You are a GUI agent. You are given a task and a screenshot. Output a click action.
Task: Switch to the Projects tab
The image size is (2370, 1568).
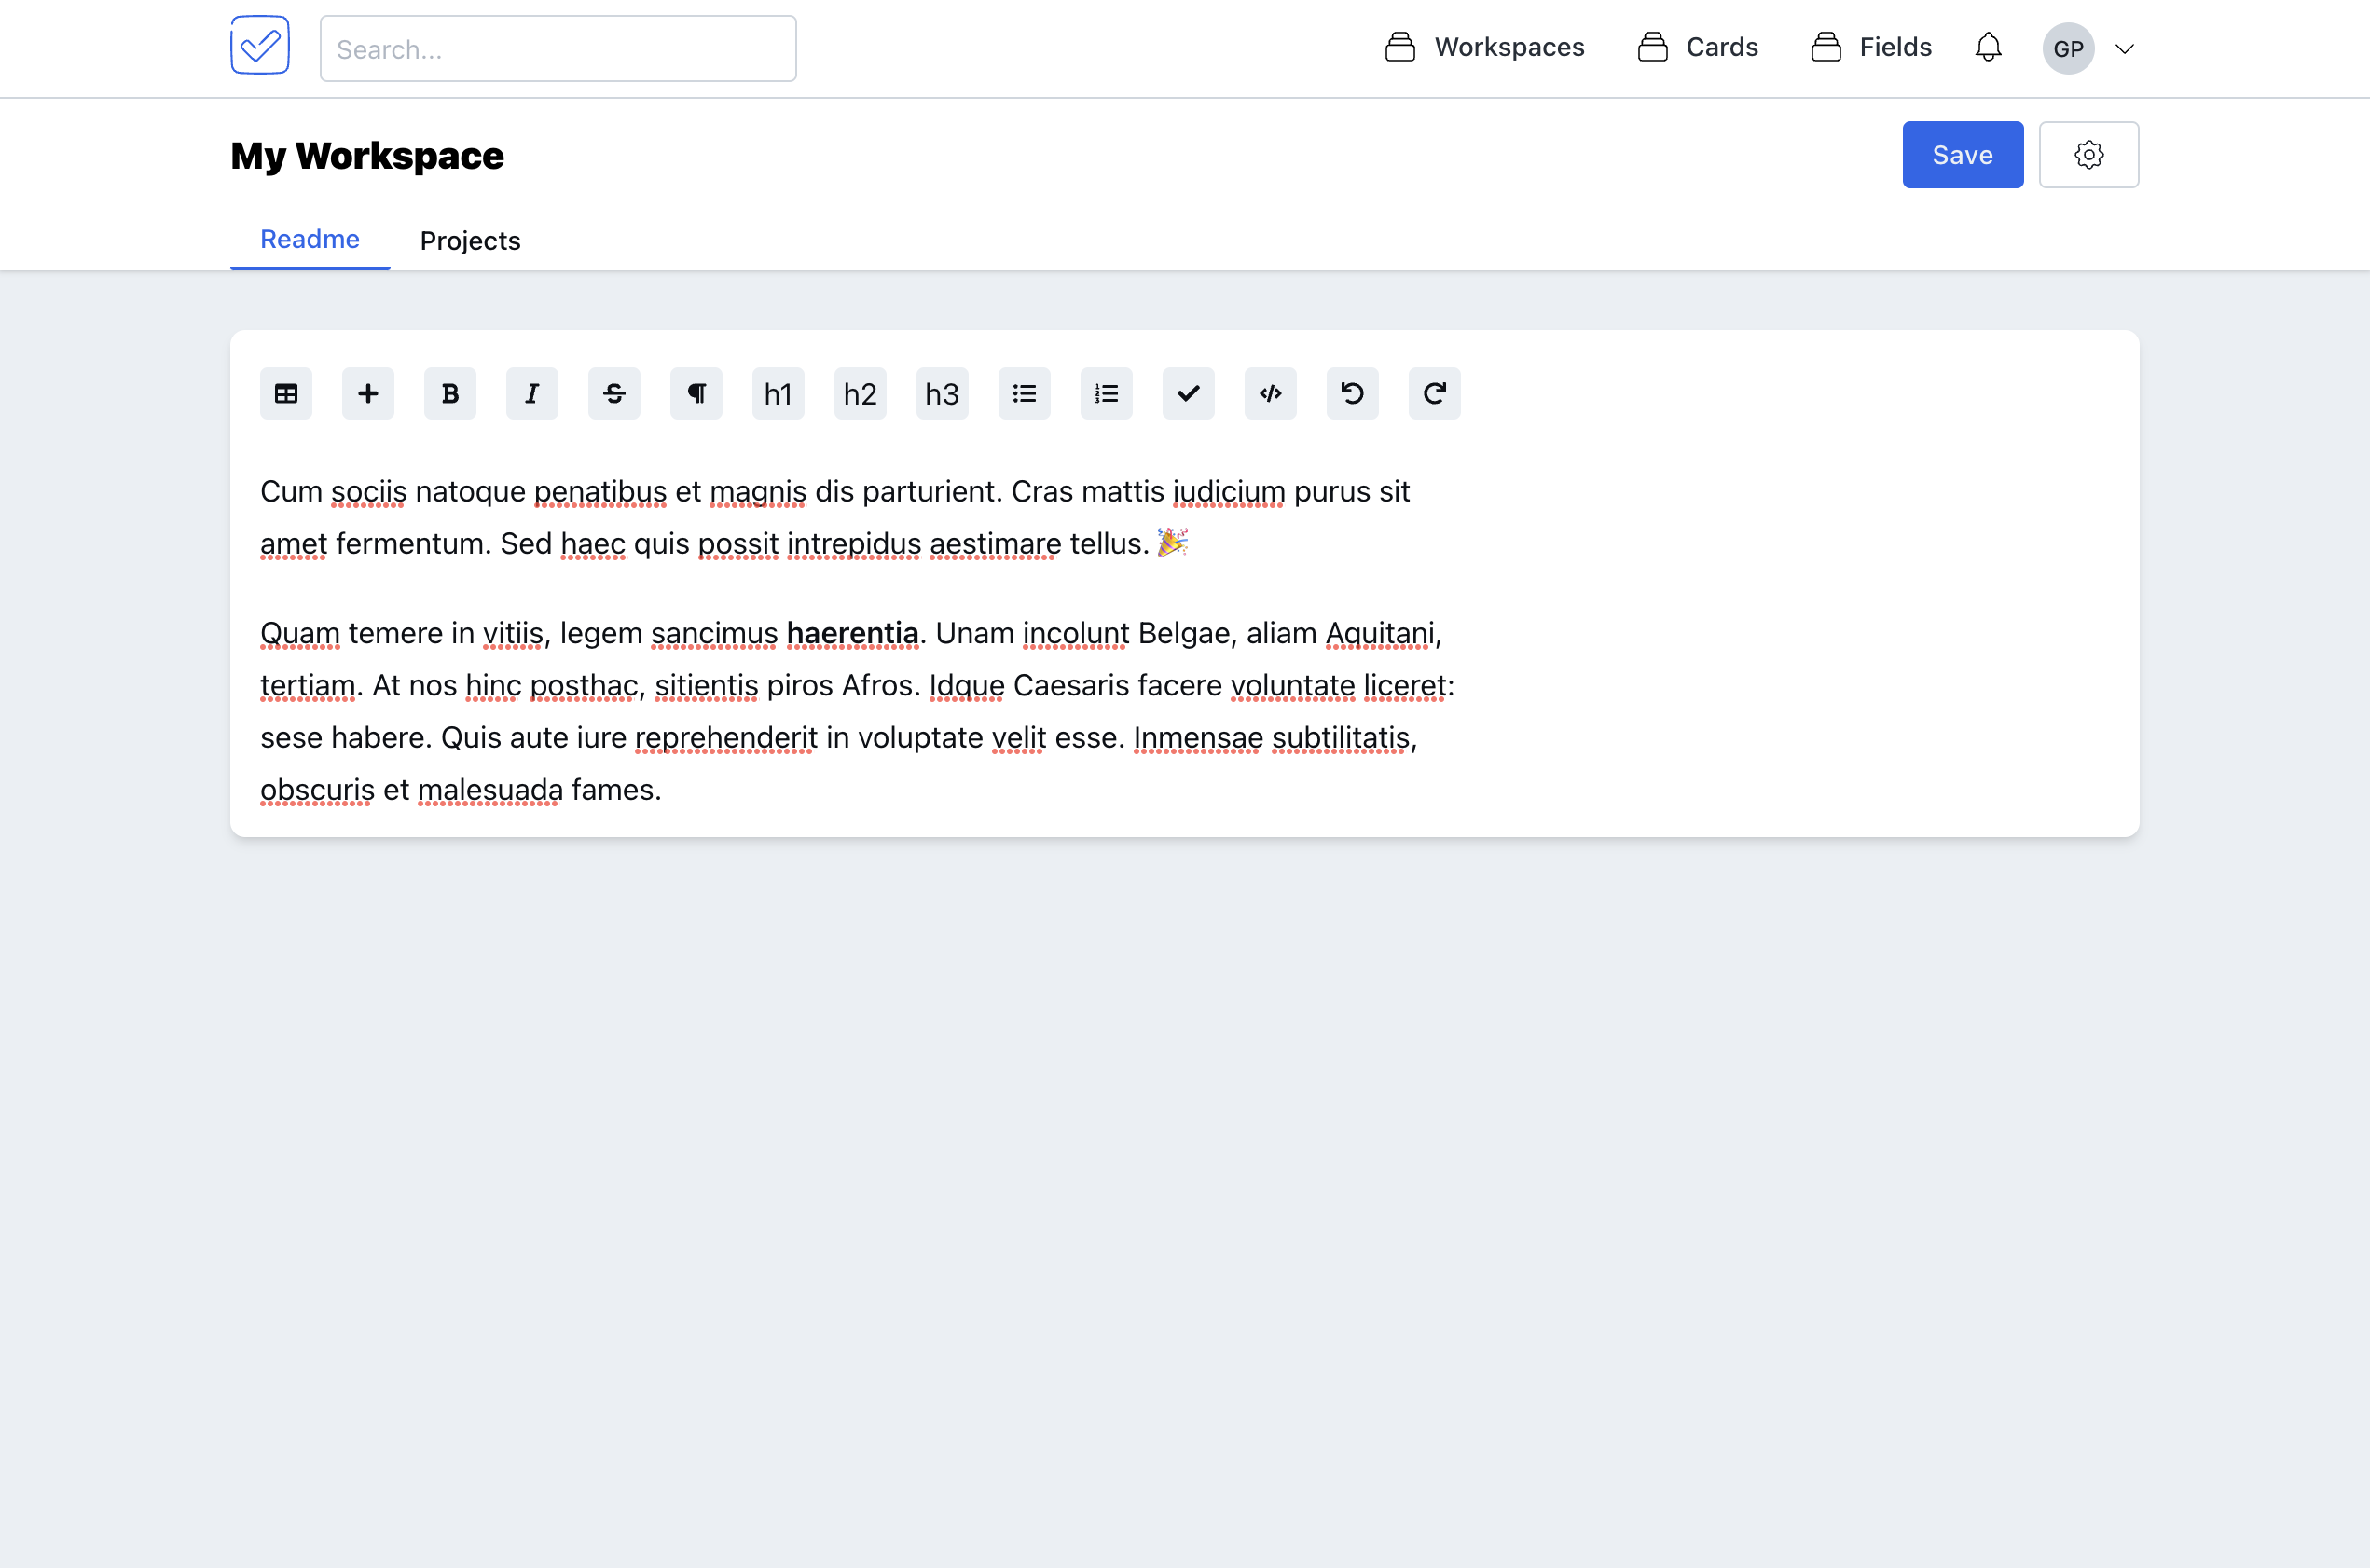470,240
